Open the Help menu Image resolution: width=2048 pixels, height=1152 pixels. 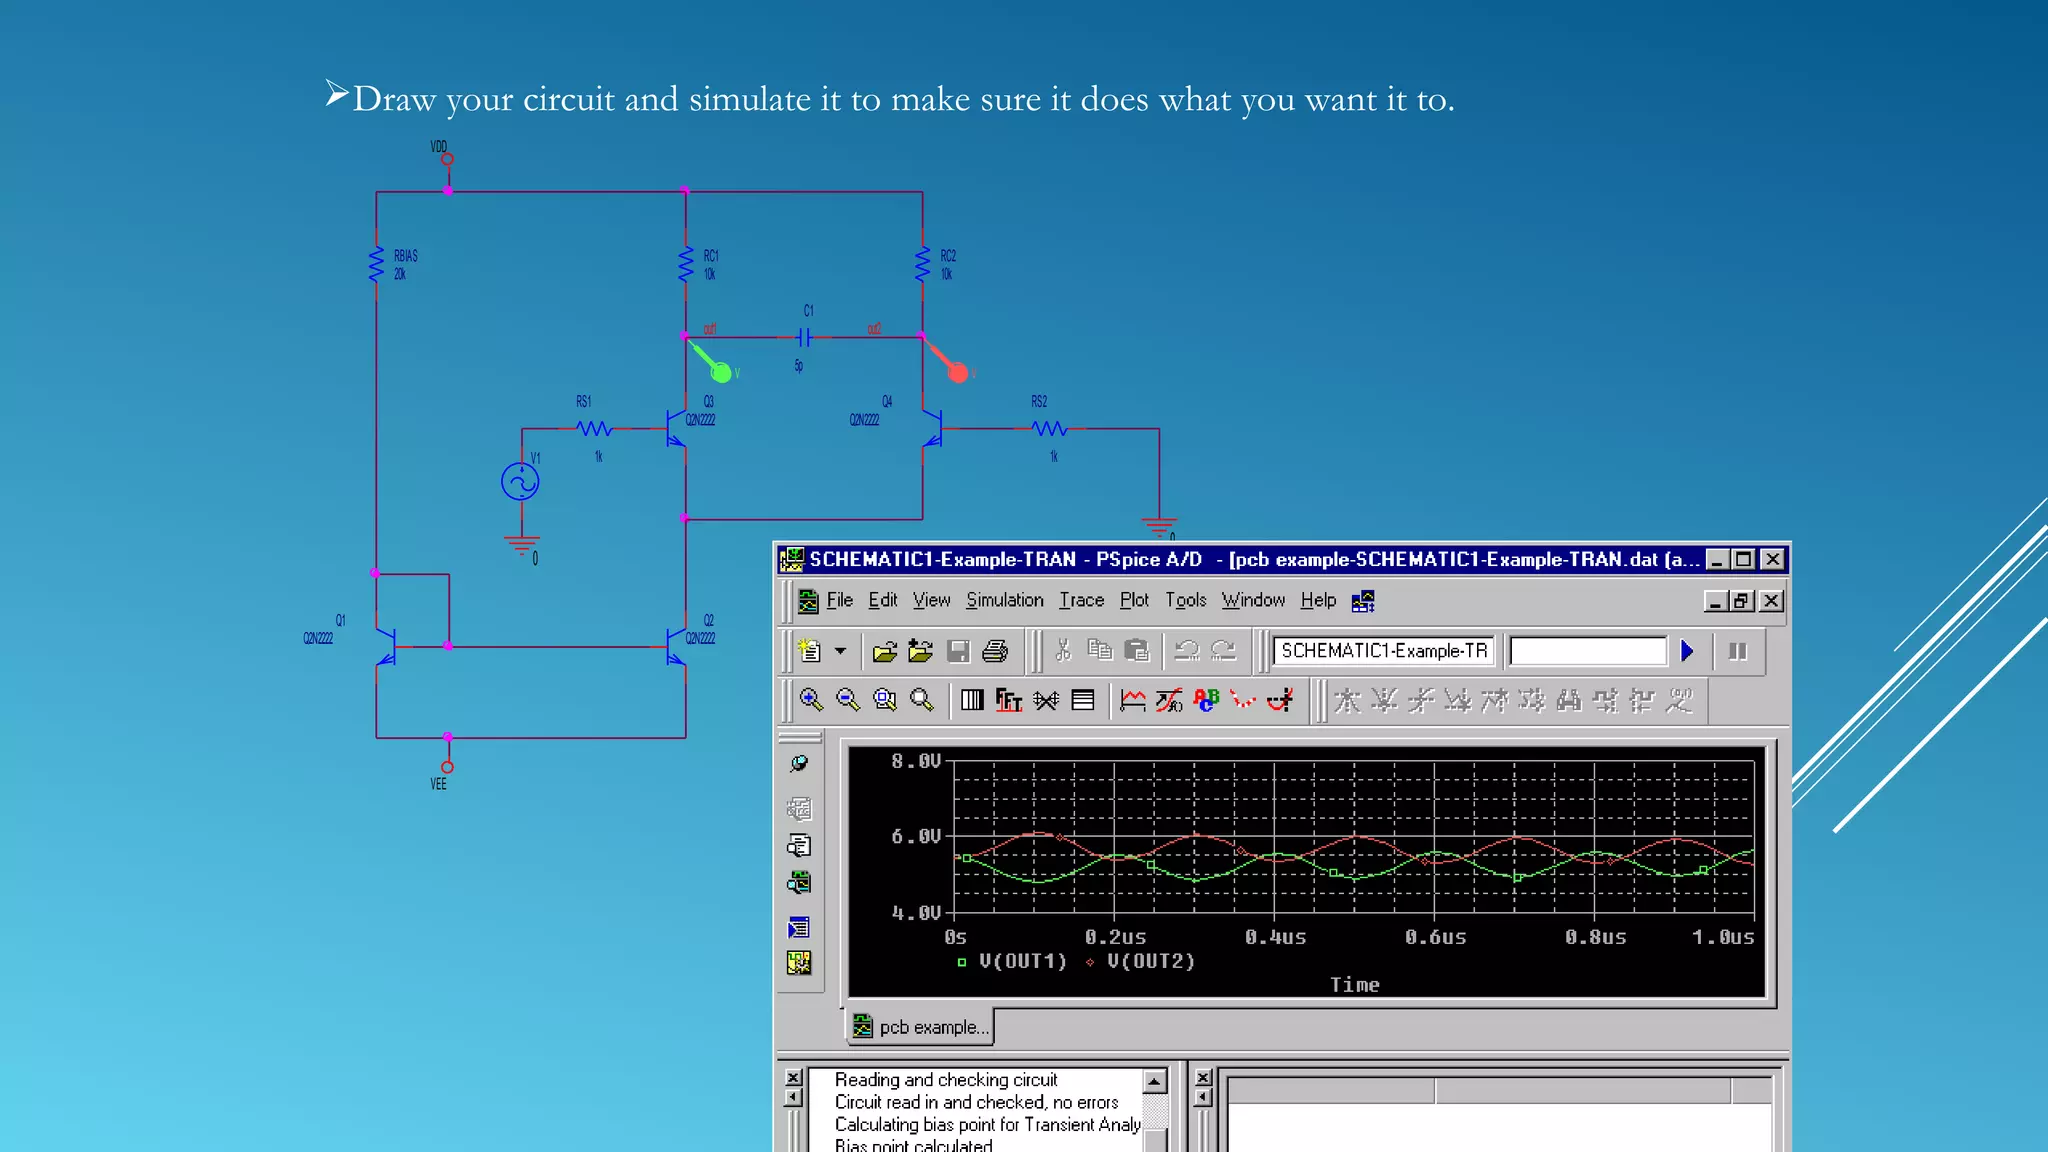[x=1318, y=600]
